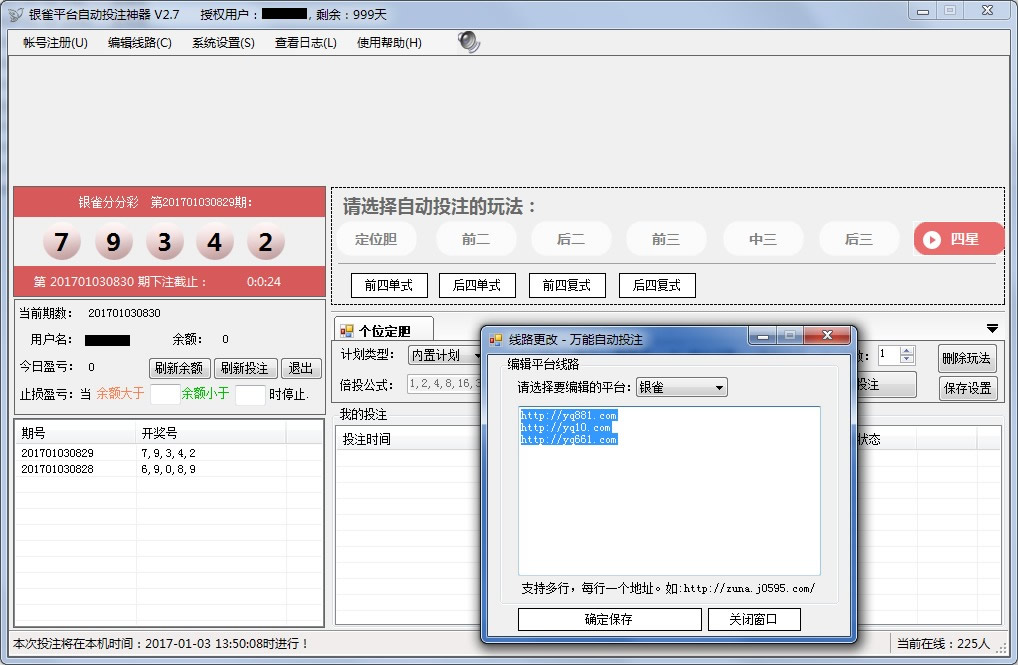Select the 后二 play type
This screenshot has width=1018, height=665.
(x=570, y=239)
